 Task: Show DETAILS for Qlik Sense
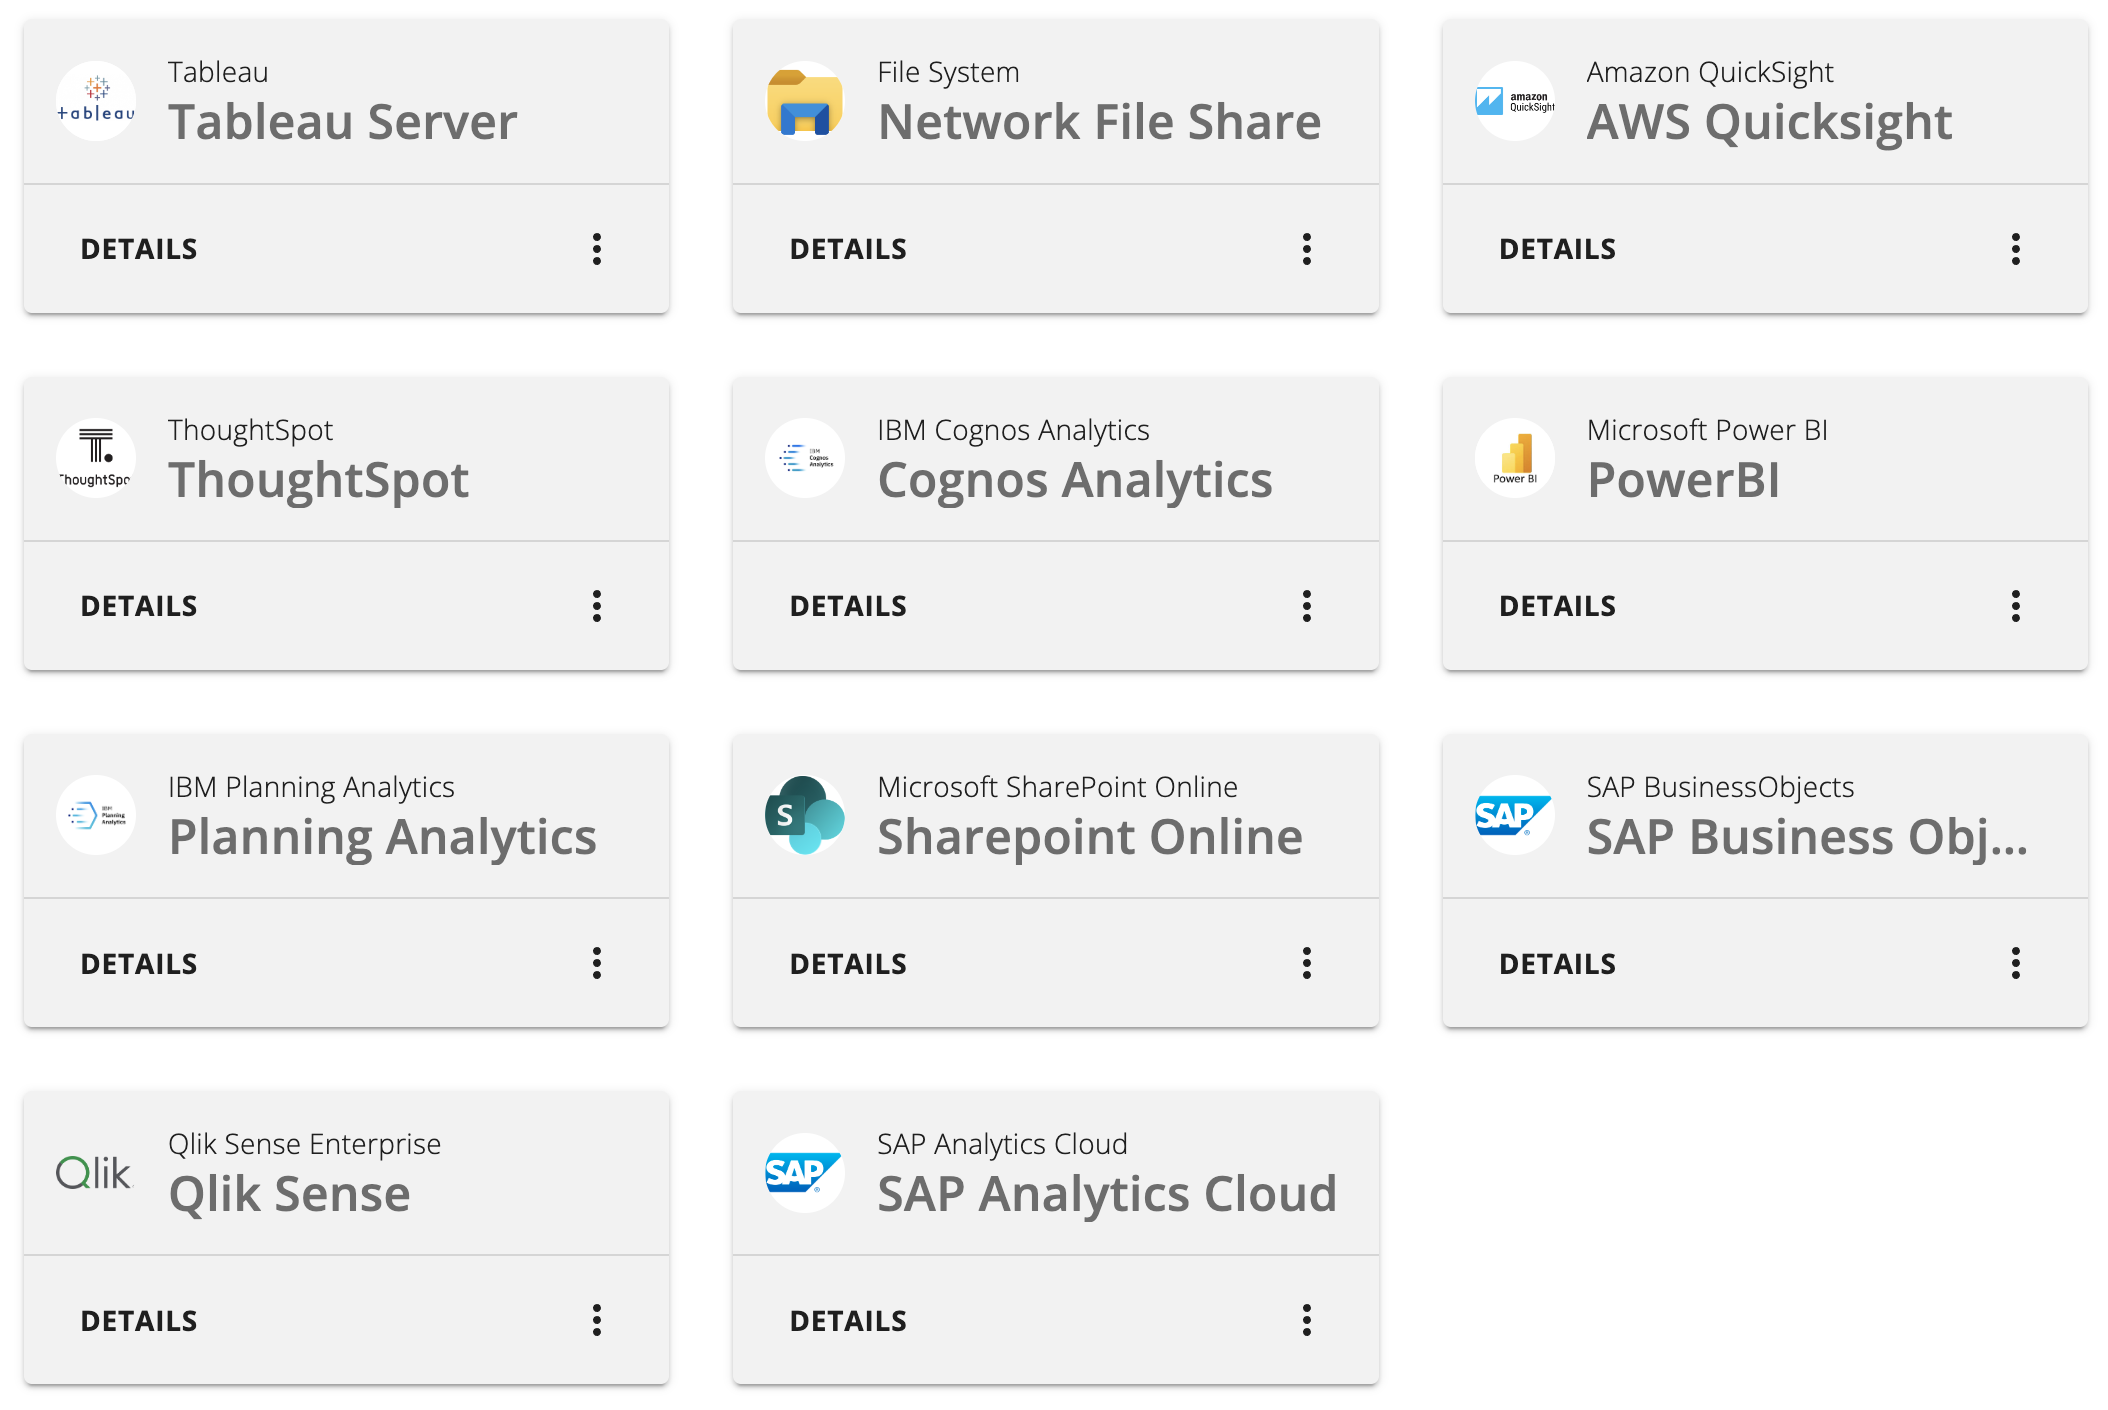pos(139,1321)
